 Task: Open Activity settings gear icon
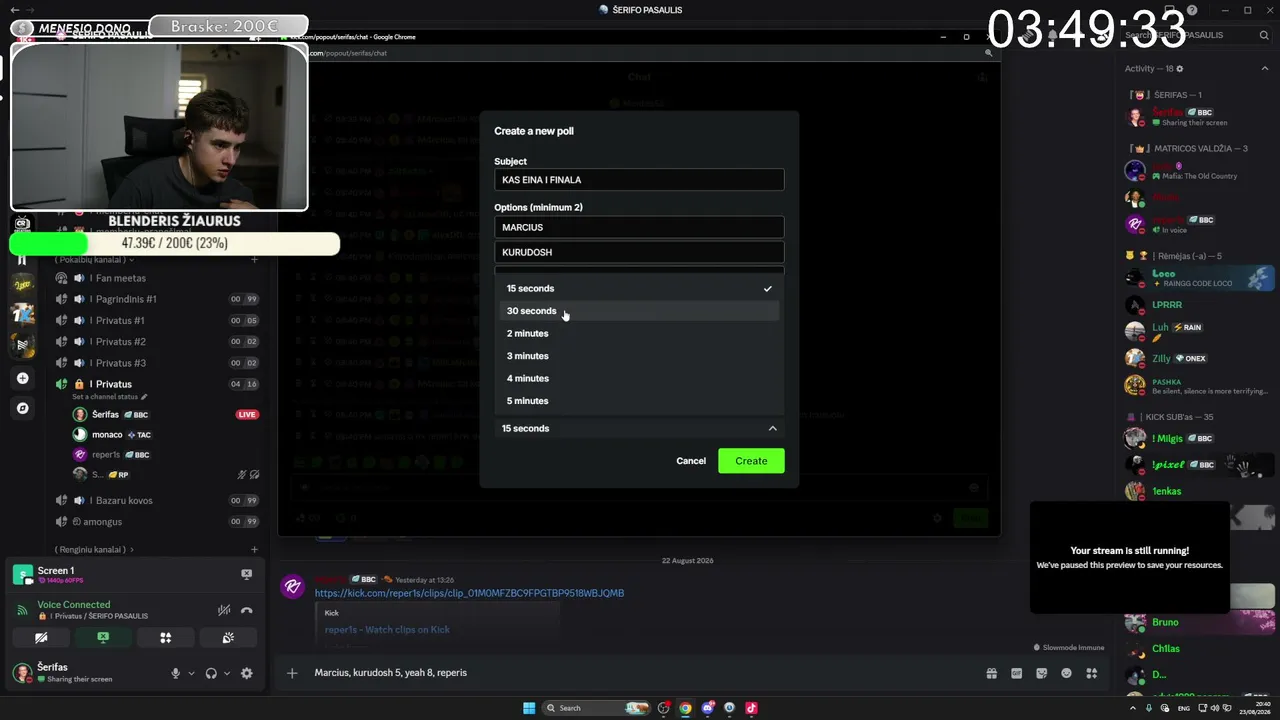(1180, 69)
